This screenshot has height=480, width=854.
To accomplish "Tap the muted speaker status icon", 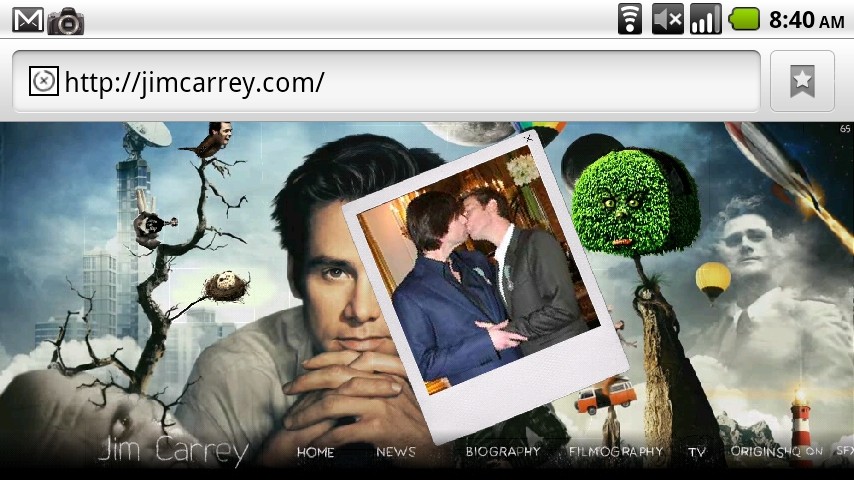I will tap(667, 19).
